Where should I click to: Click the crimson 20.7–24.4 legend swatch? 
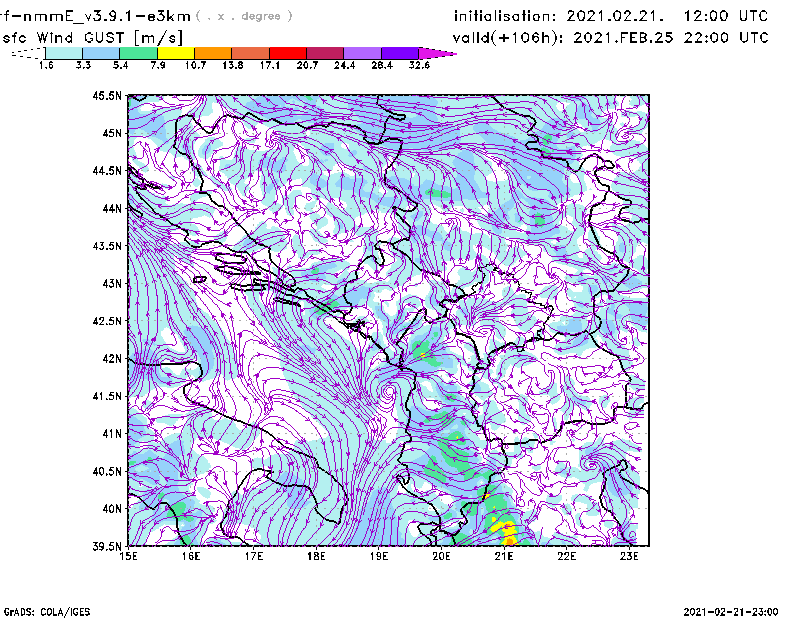[325, 53]
